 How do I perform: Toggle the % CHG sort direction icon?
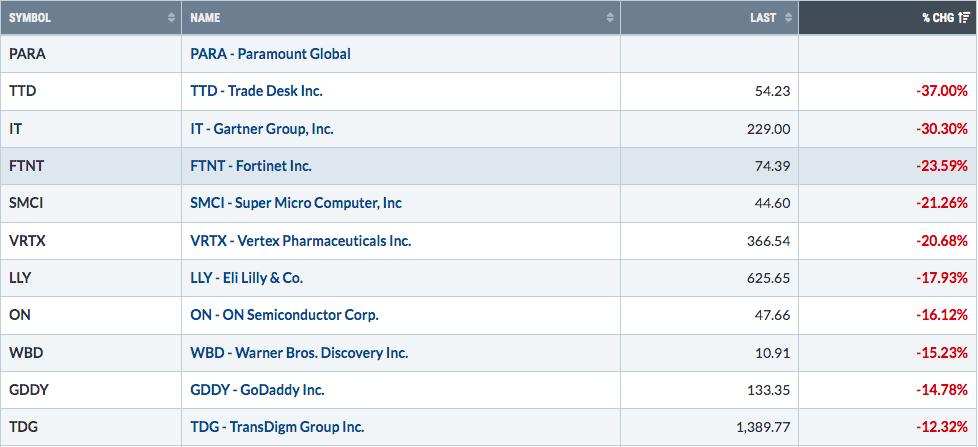tap(964, 18)
